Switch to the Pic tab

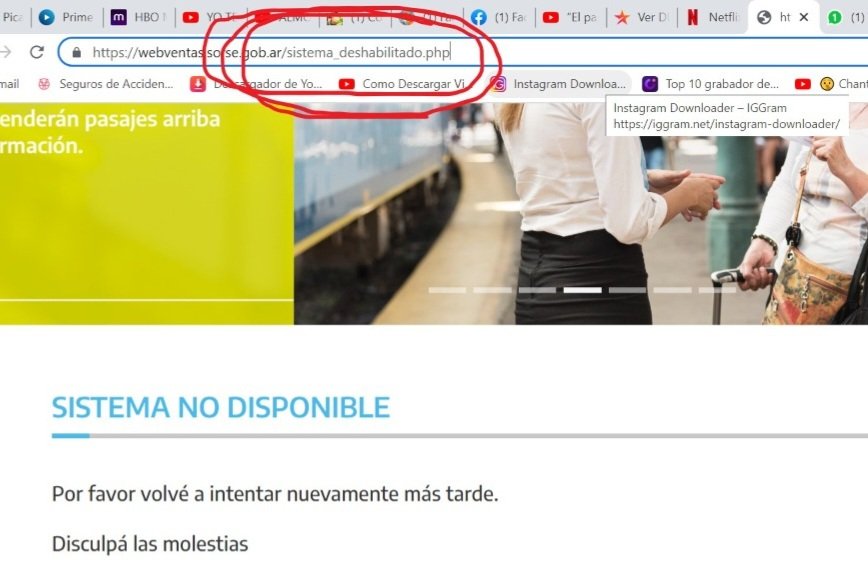tap(12, 17)
